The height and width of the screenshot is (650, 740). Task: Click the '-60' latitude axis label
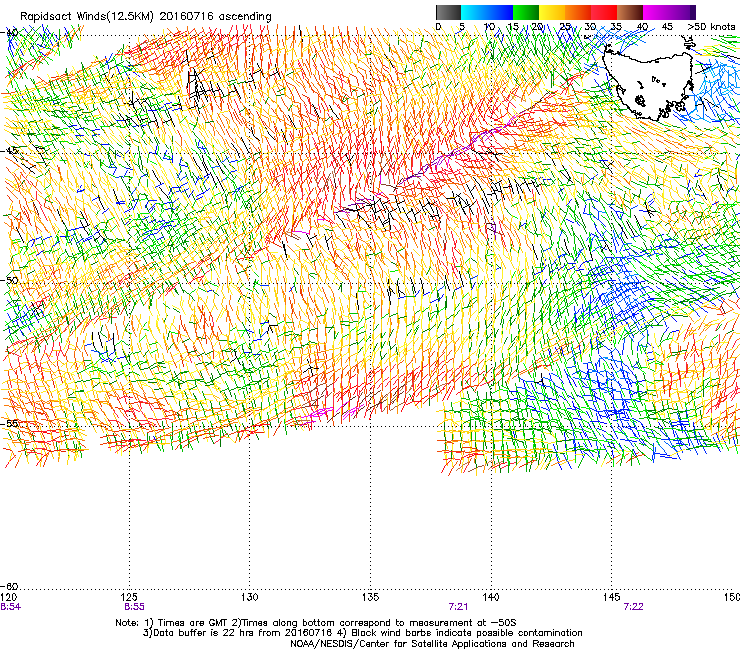click(10, 587)
